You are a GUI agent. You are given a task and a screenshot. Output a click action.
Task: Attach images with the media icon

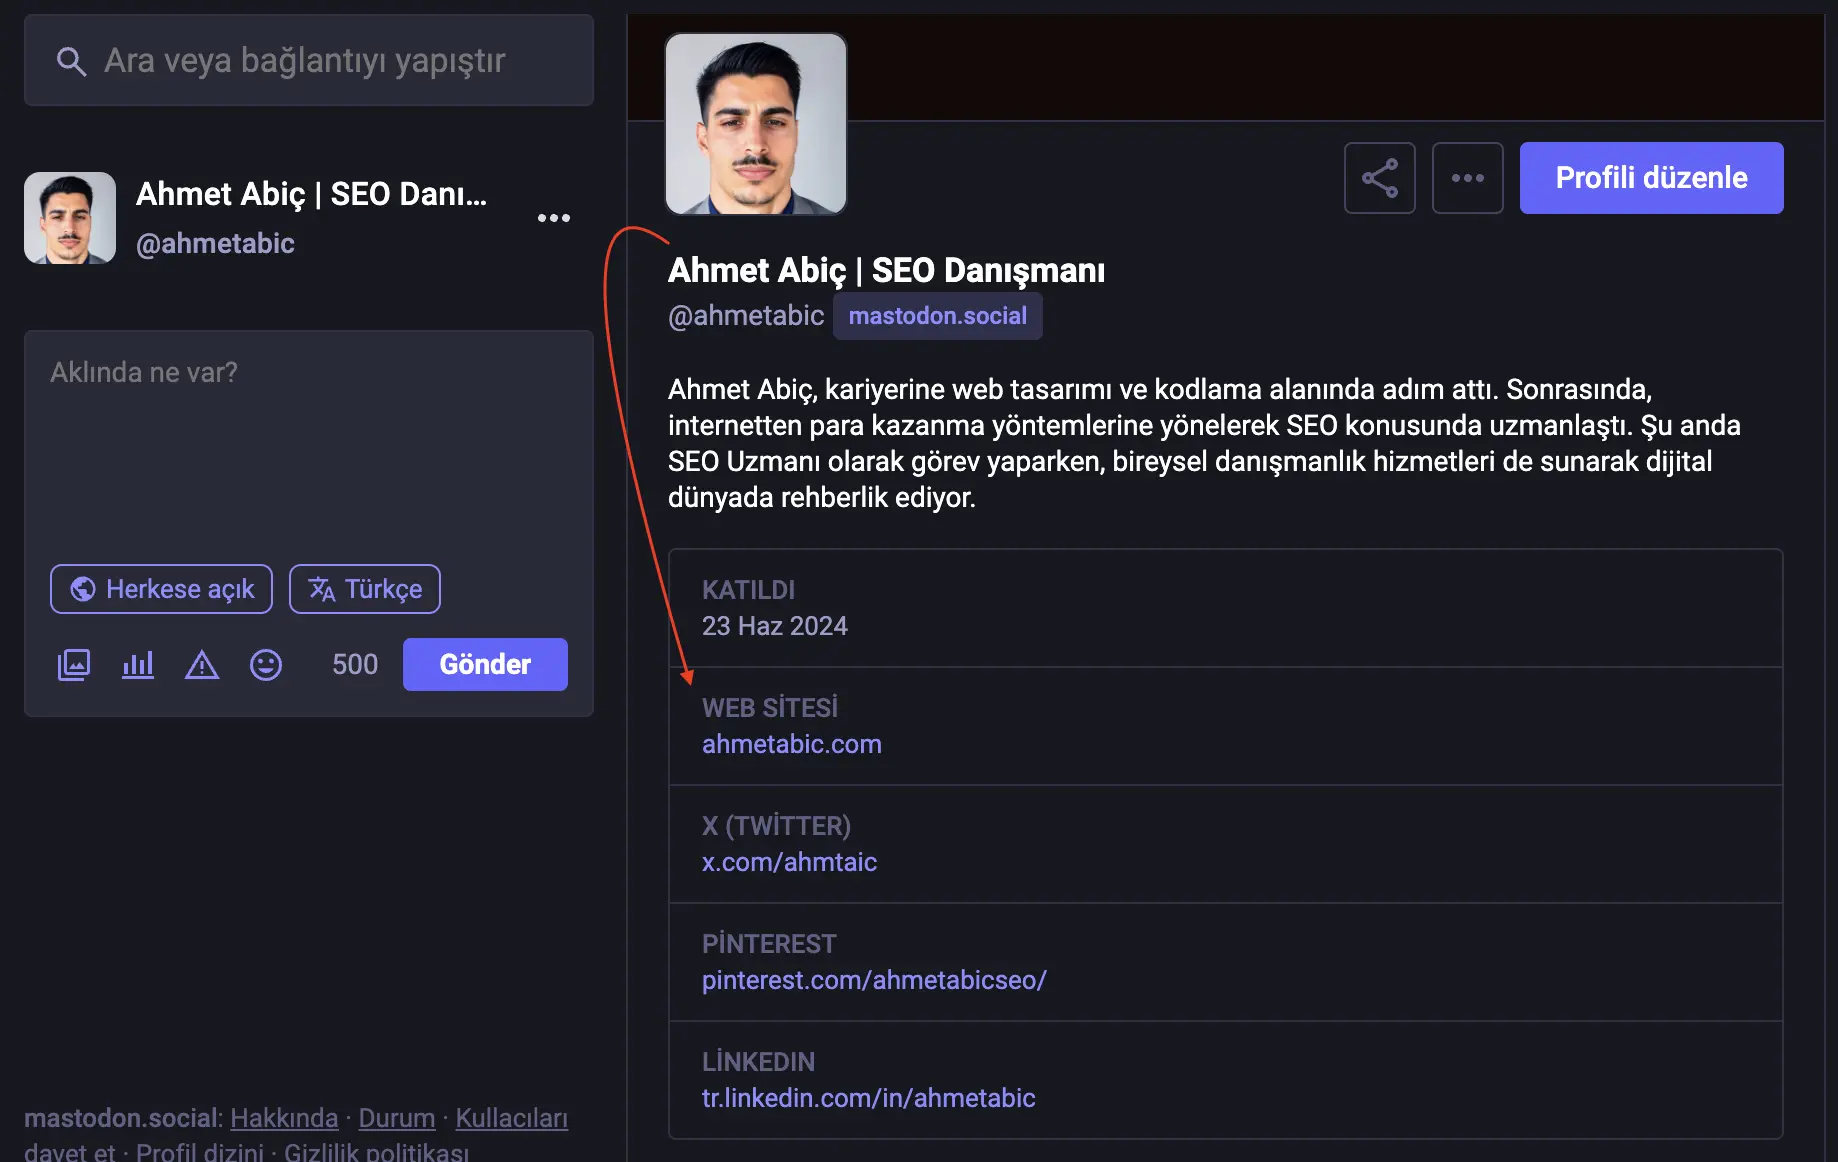coord(74,664)
